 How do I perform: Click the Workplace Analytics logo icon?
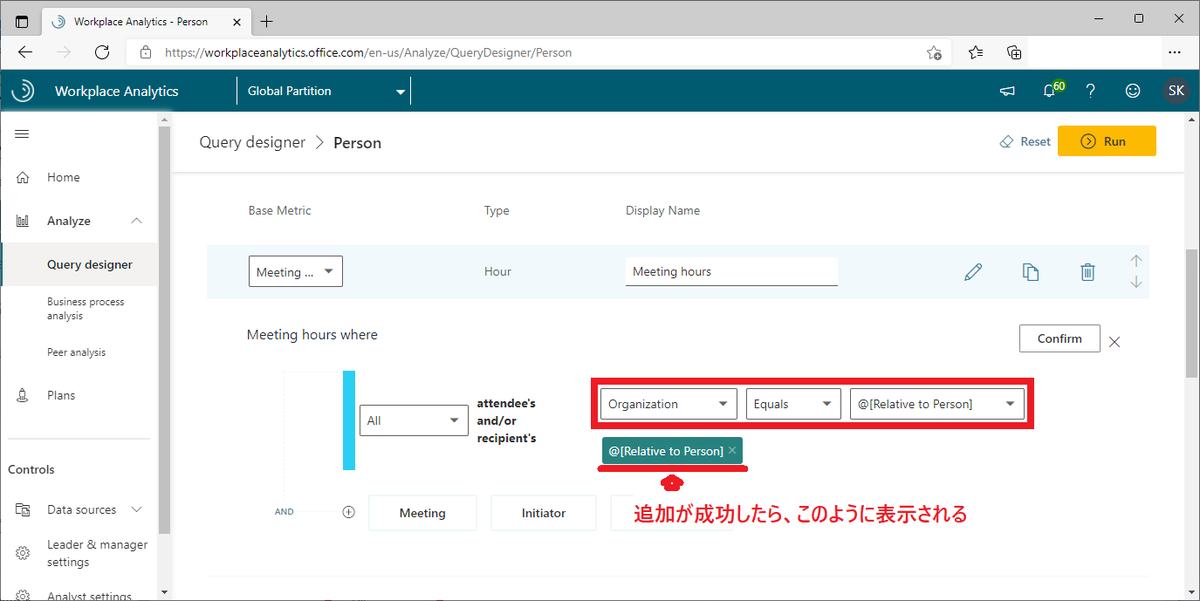(22, 91)
